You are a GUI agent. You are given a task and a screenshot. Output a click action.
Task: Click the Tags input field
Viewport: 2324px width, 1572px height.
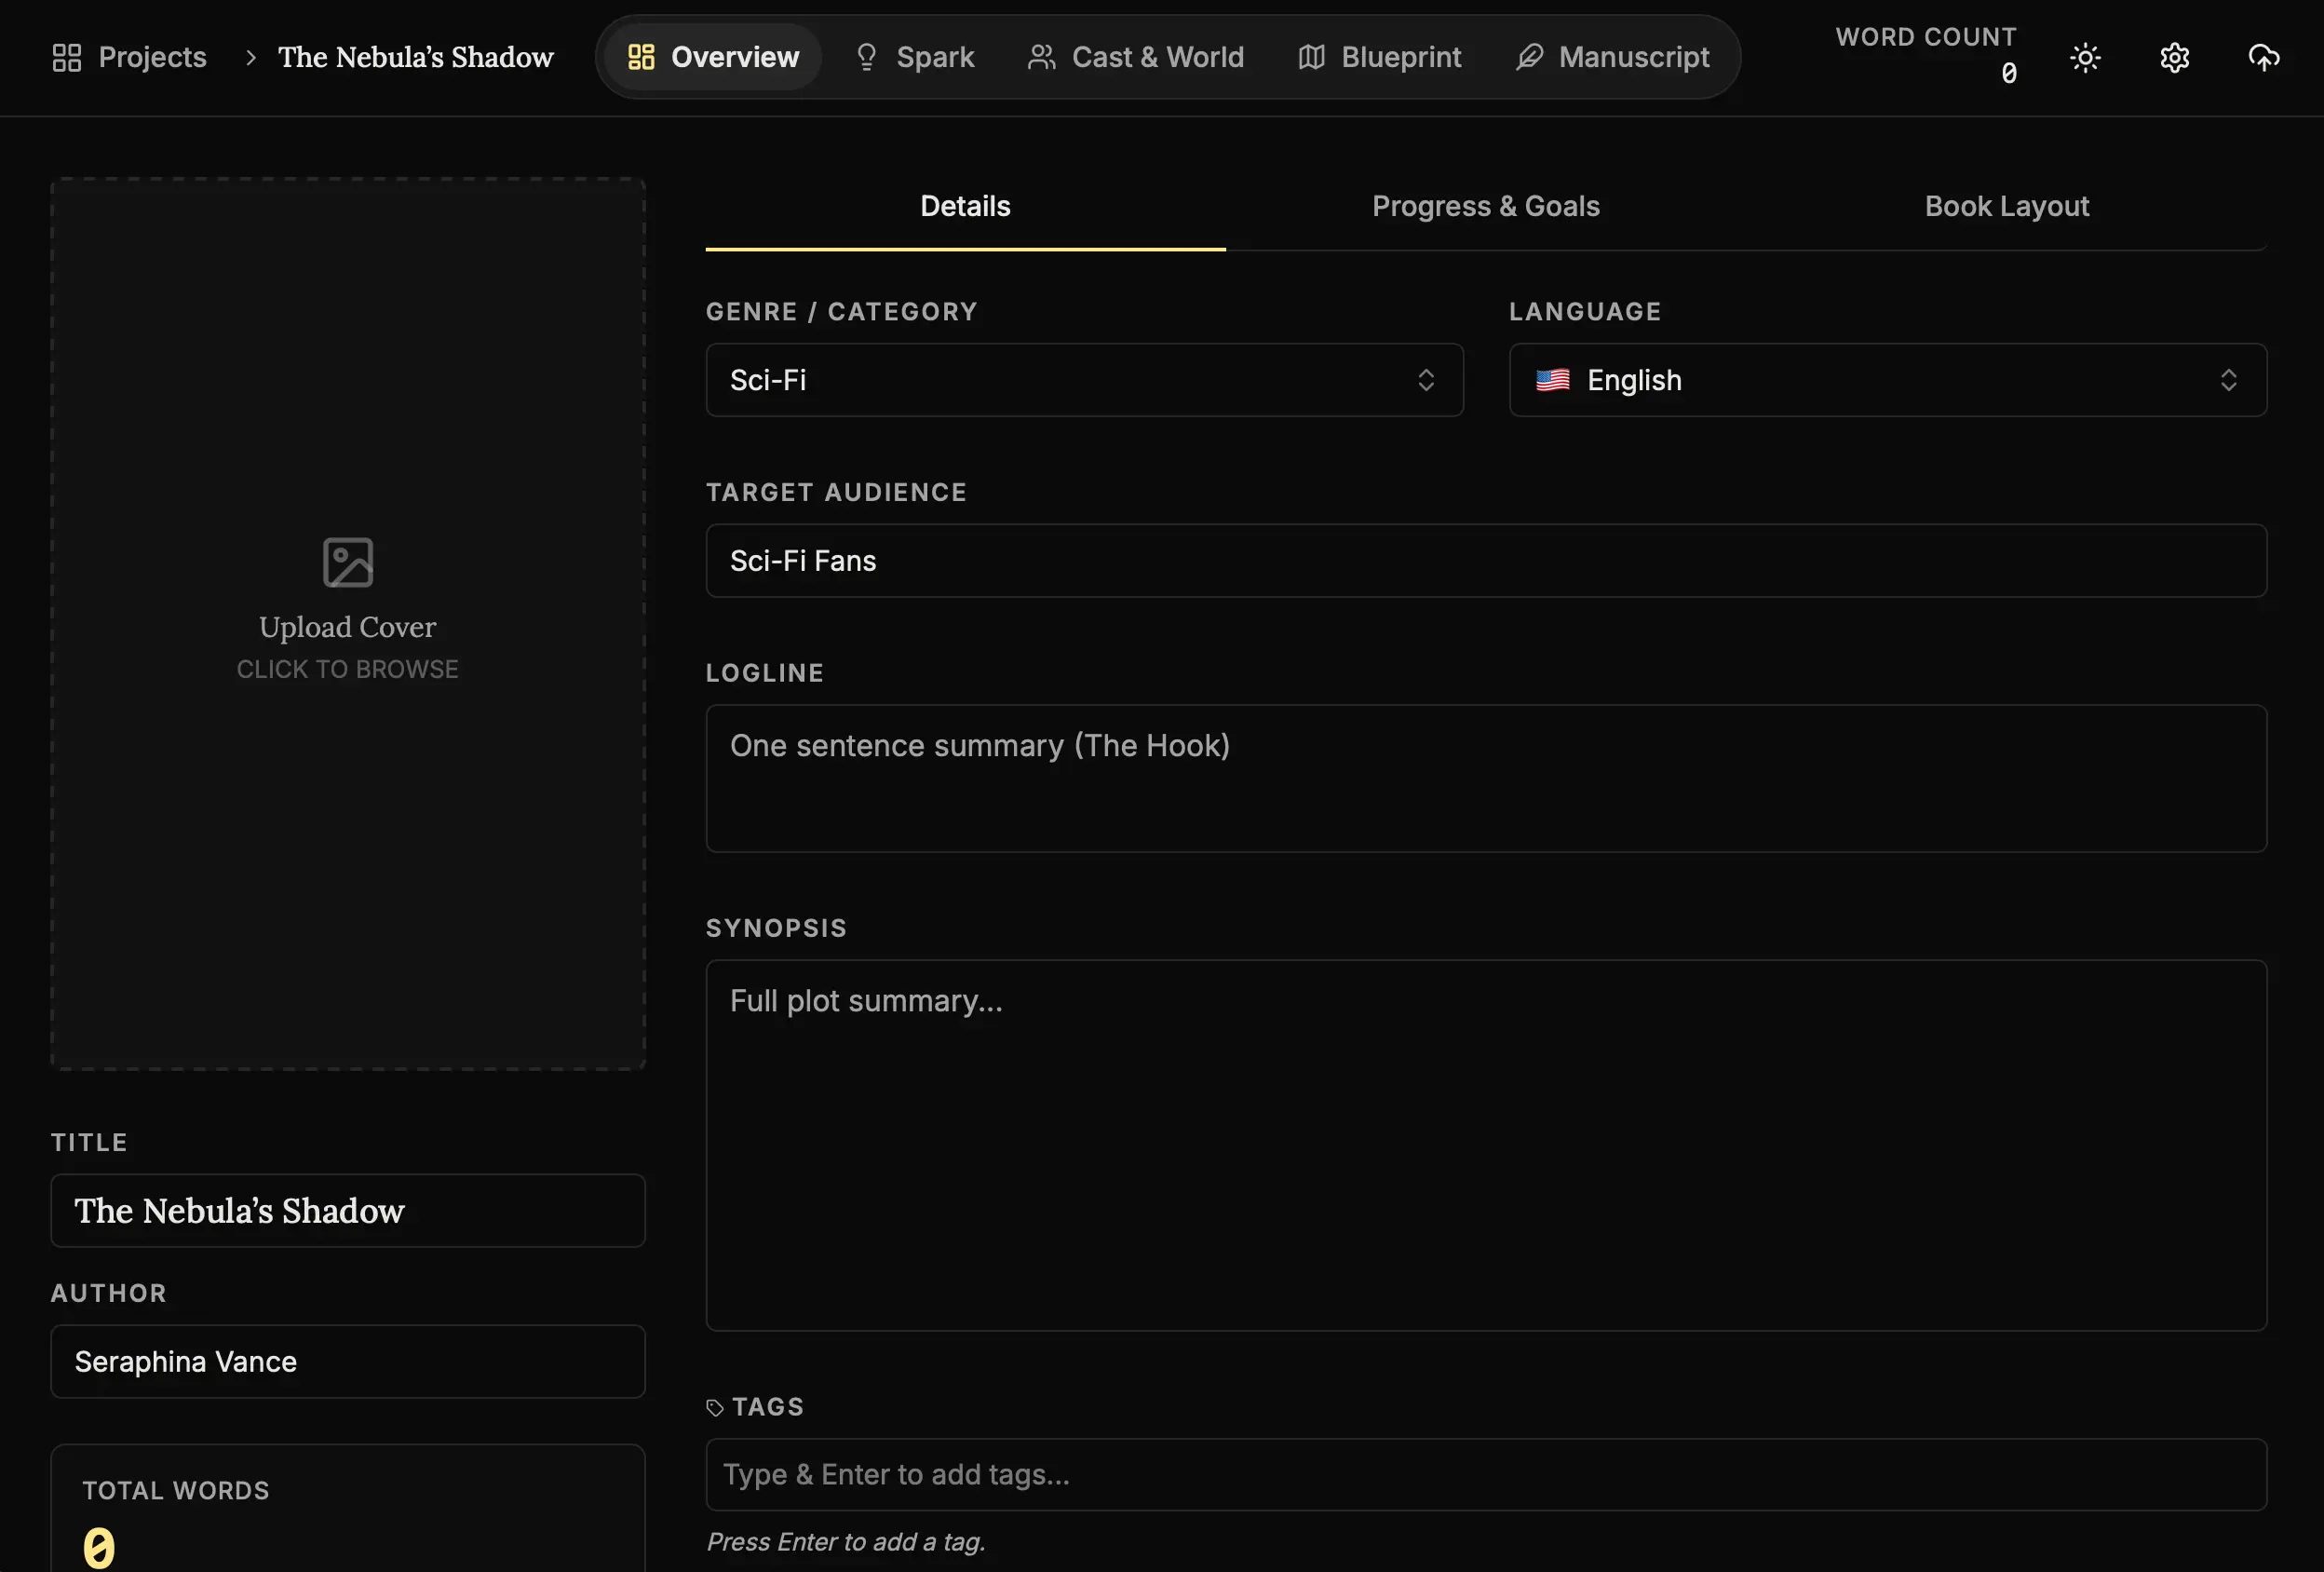[1485, 1474]
